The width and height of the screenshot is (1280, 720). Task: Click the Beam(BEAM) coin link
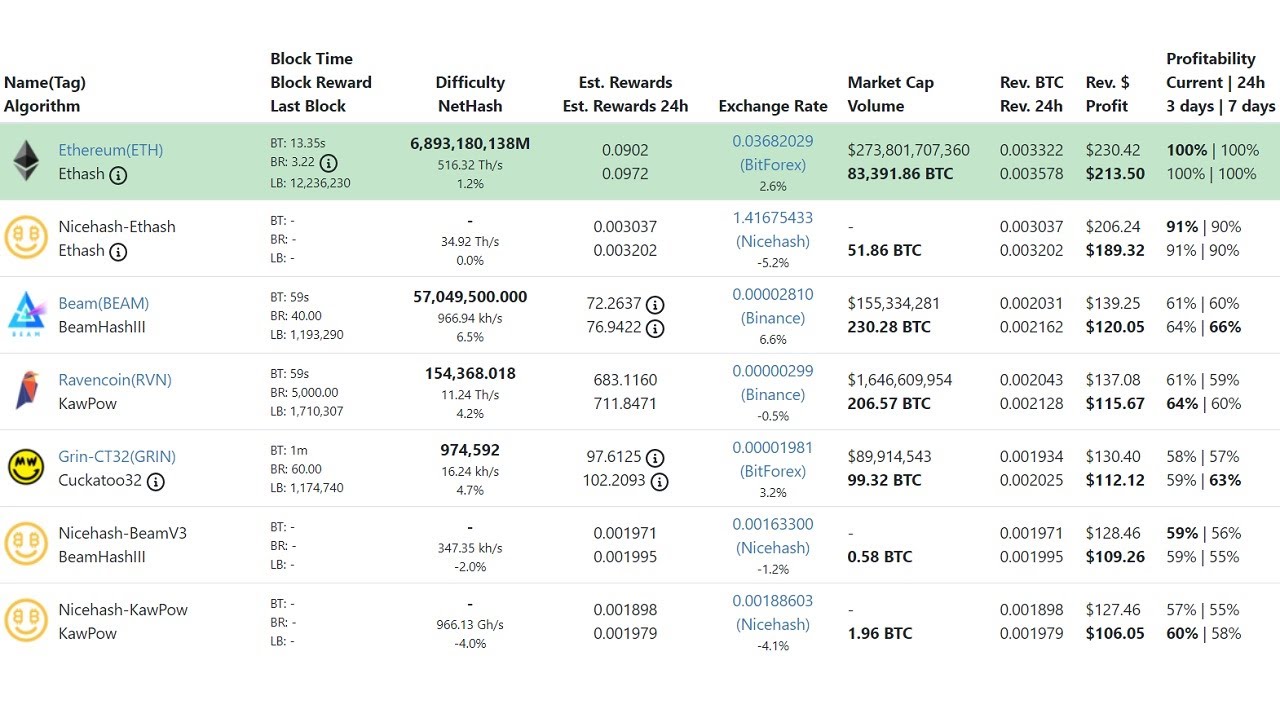click(x=103, y=303)
